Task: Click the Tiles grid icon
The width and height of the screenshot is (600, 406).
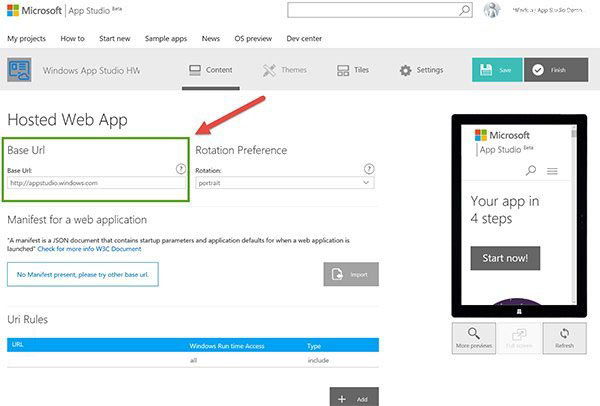Action: (343, 70)
